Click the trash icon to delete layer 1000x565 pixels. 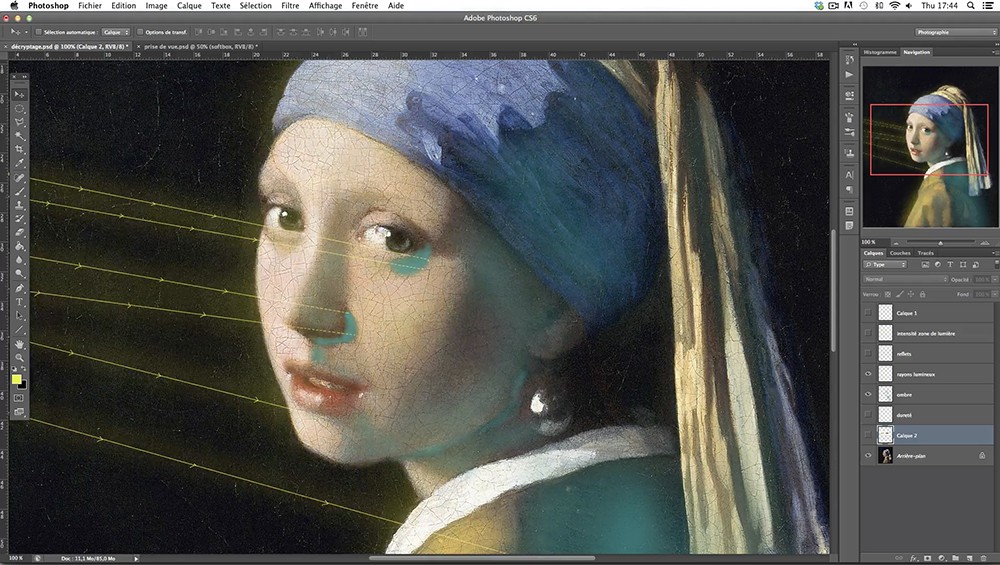point(984,558)
